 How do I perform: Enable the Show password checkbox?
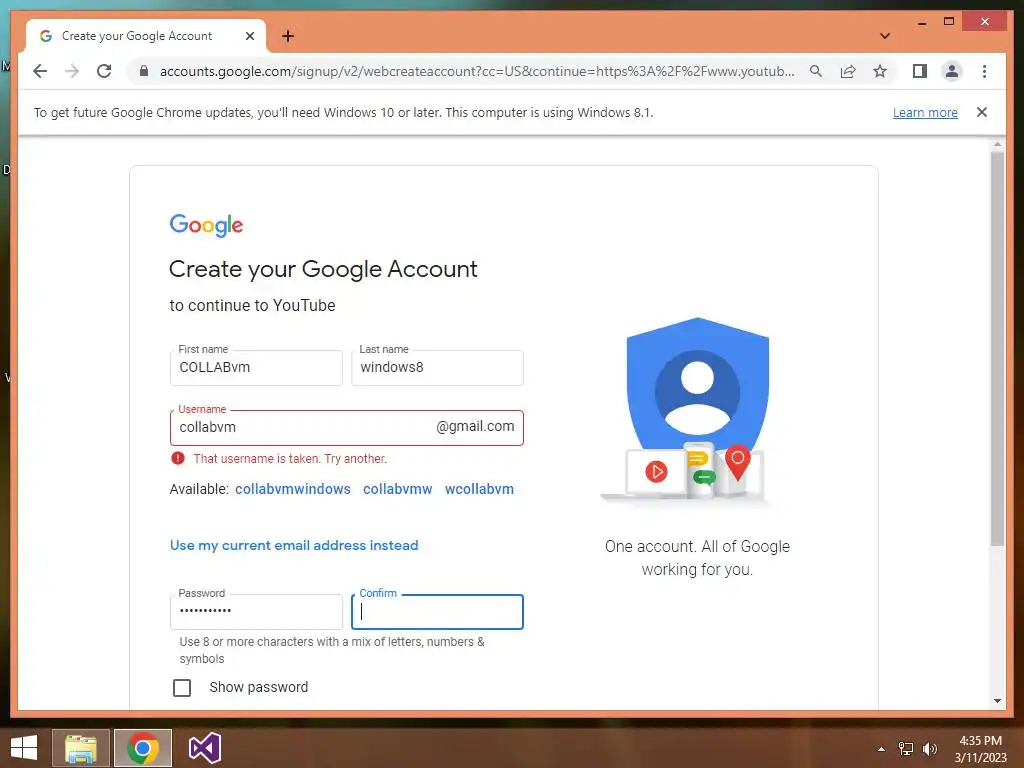(x=182, y=688)
